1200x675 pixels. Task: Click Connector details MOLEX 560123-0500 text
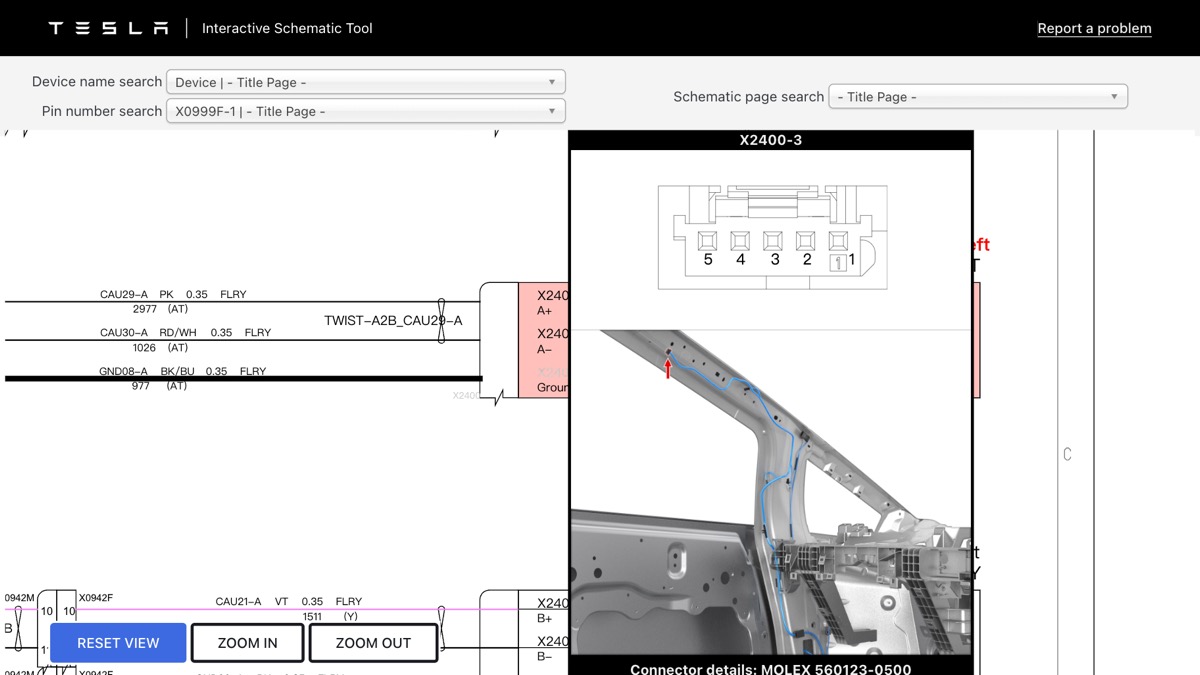[x=770, y=669]
